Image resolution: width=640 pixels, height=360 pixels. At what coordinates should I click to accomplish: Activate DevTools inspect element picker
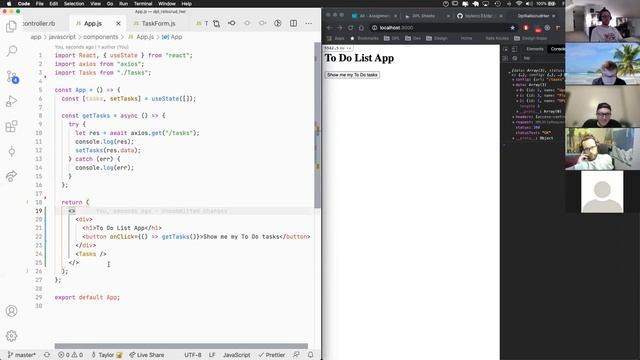(506, 49)
